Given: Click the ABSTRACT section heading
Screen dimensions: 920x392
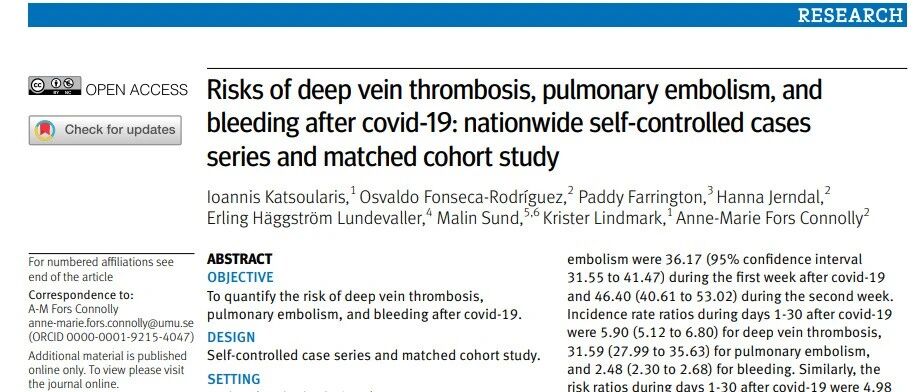Looking at the screenshot, I should point(239,259).
